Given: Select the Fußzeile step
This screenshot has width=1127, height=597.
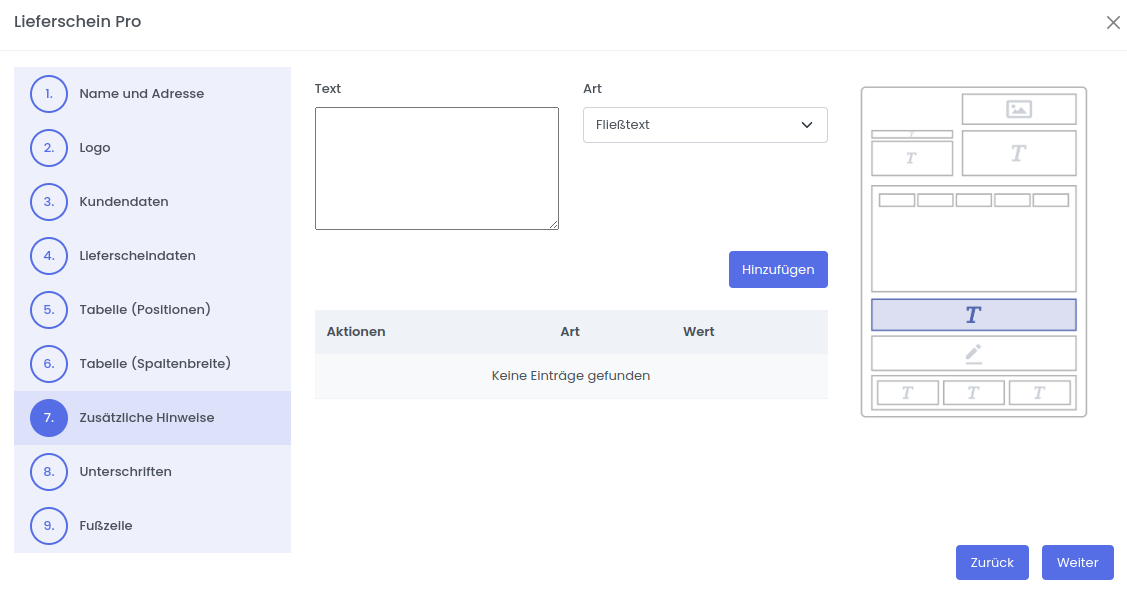Looking at the screenshot, I should point(106,526).
